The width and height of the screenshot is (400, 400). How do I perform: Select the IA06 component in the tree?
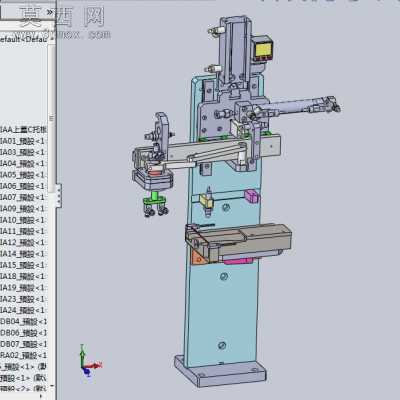(23, 186)
